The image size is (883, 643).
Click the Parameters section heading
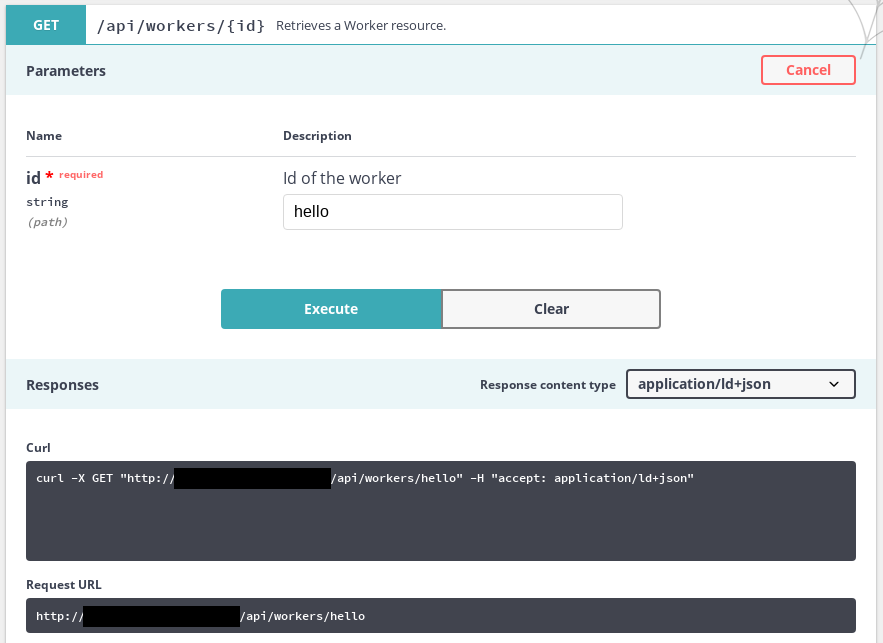(x=66, y=71)
